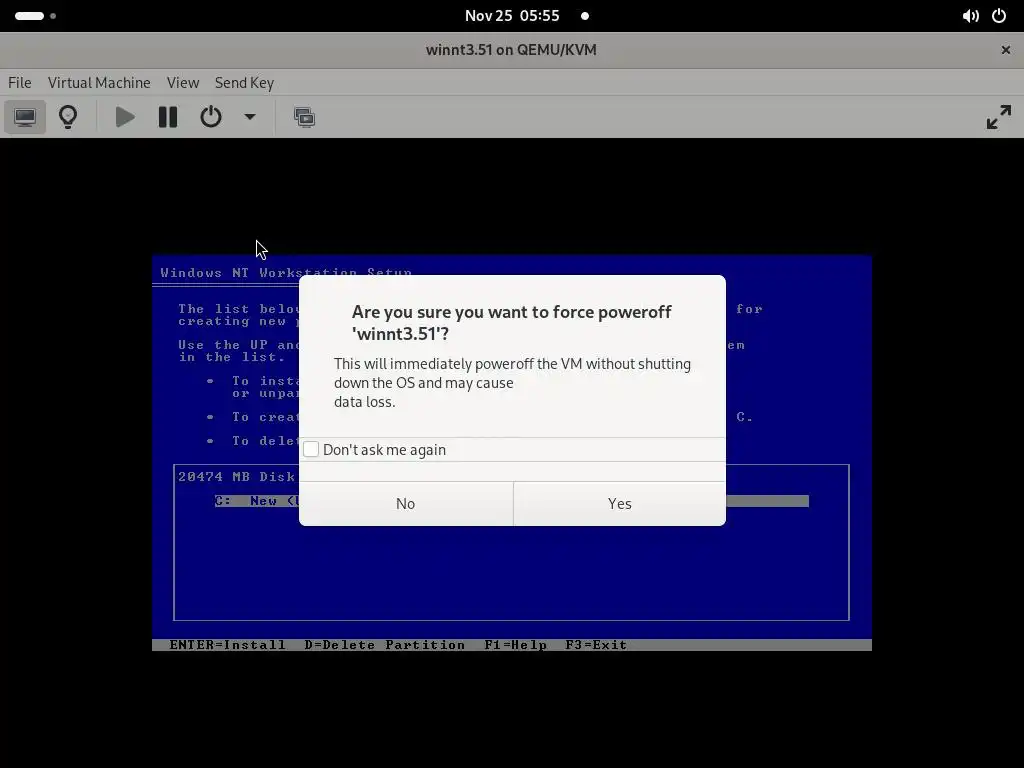Show the graphical console view
The image size is (1024, 768).
[x=25, y=118]
